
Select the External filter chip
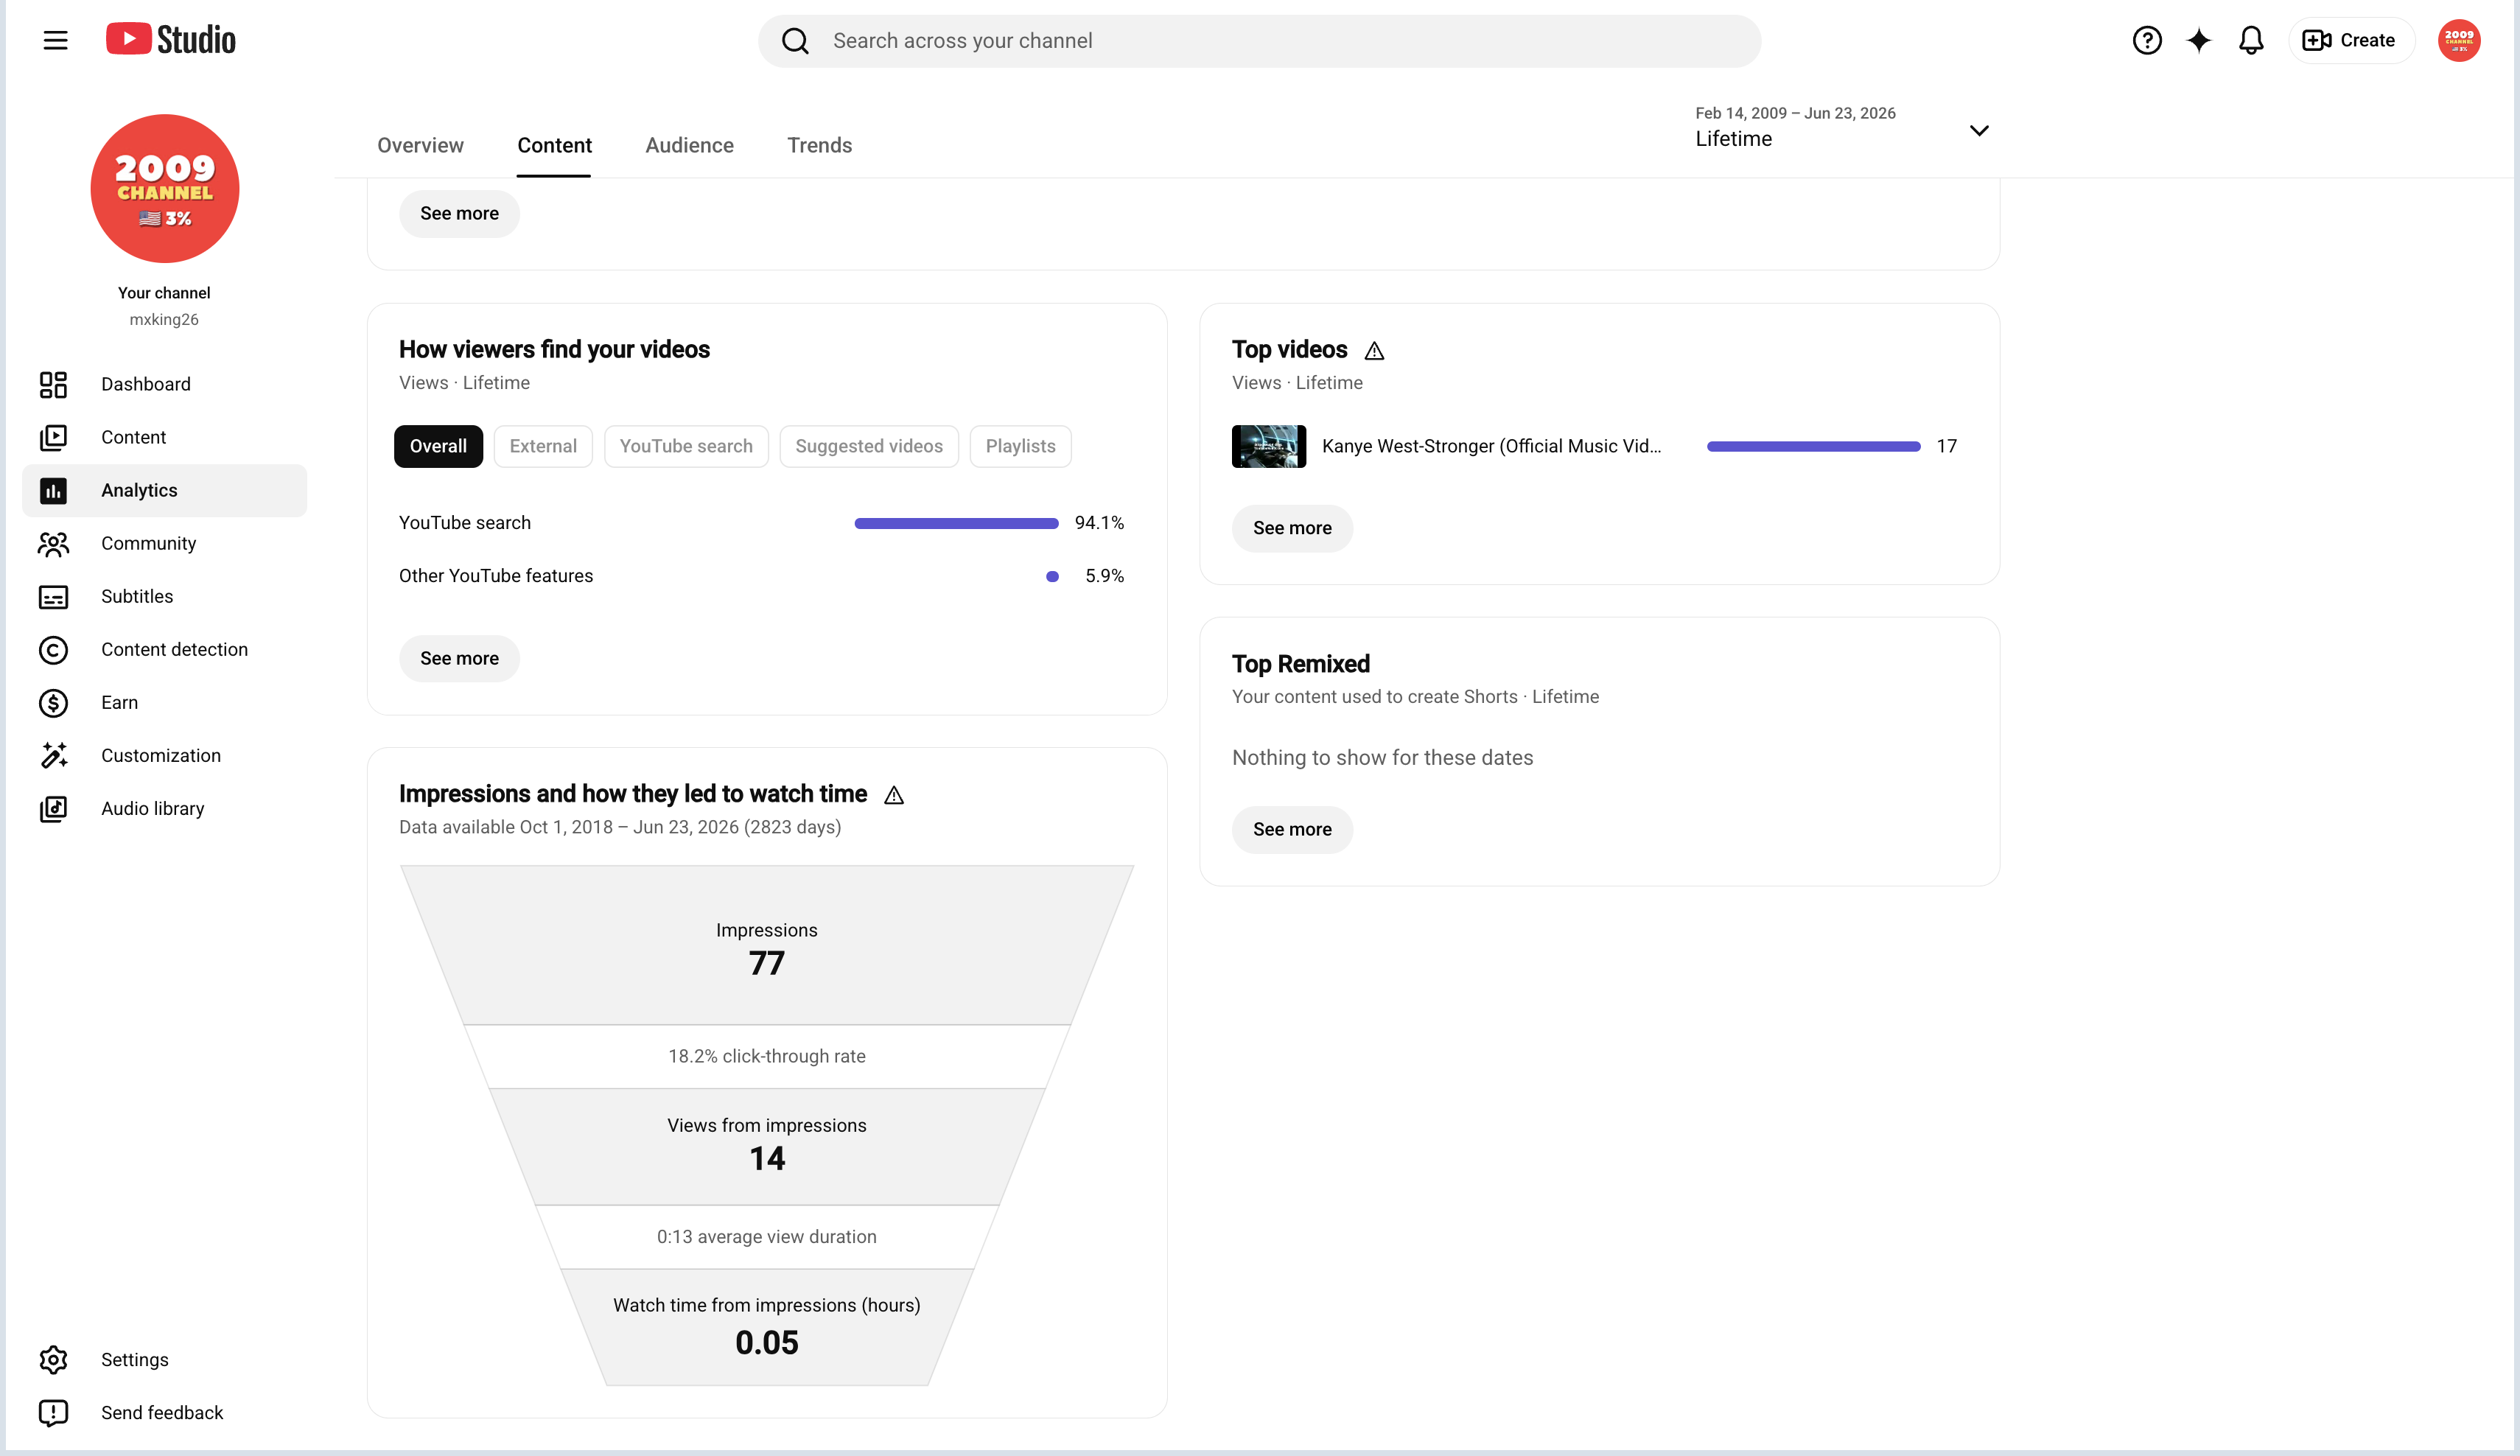coord(543,446)
